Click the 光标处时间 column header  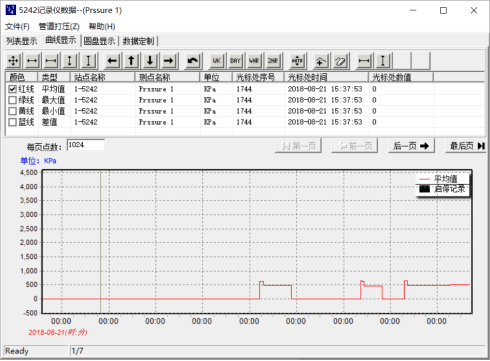click(326, 77)
